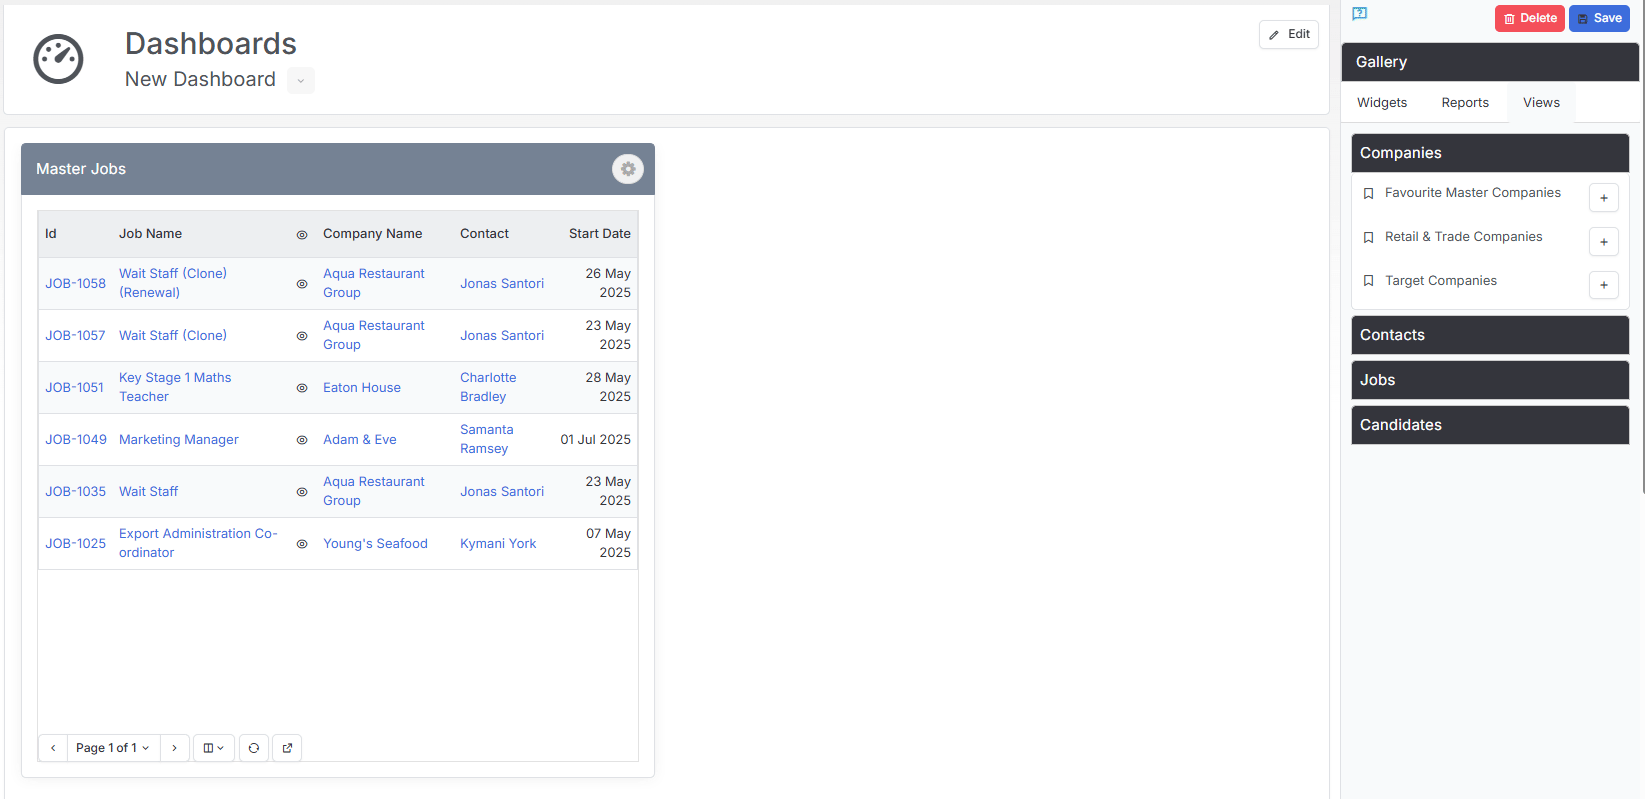This screenshot has height=799, width=1645.
Task: Open Export Administration Co-ordinator job
Action: [x=198, y=543]
